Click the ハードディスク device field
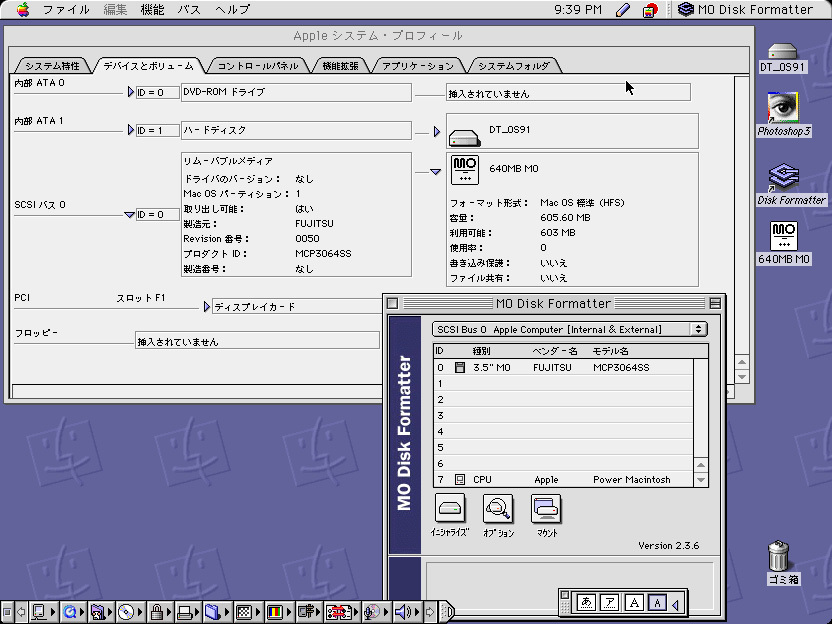Image resolution: width=832 pixels, height=624 pixels. tap(296, 130)
